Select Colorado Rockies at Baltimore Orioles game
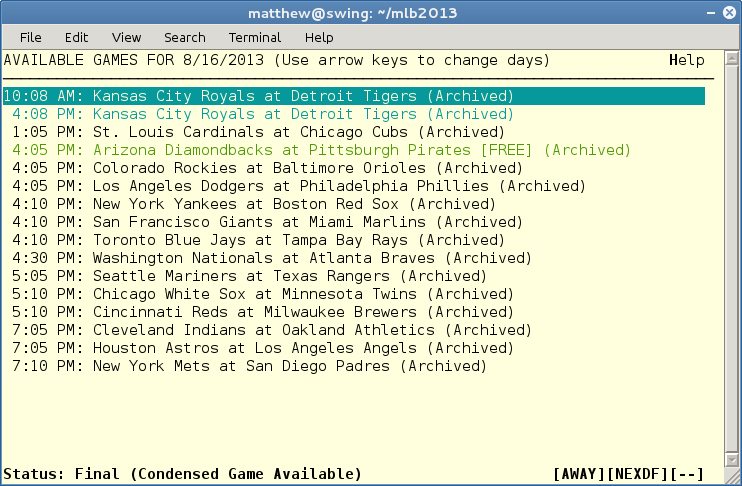The width and height of the screenshot is (742, 486). pos(267,168)
